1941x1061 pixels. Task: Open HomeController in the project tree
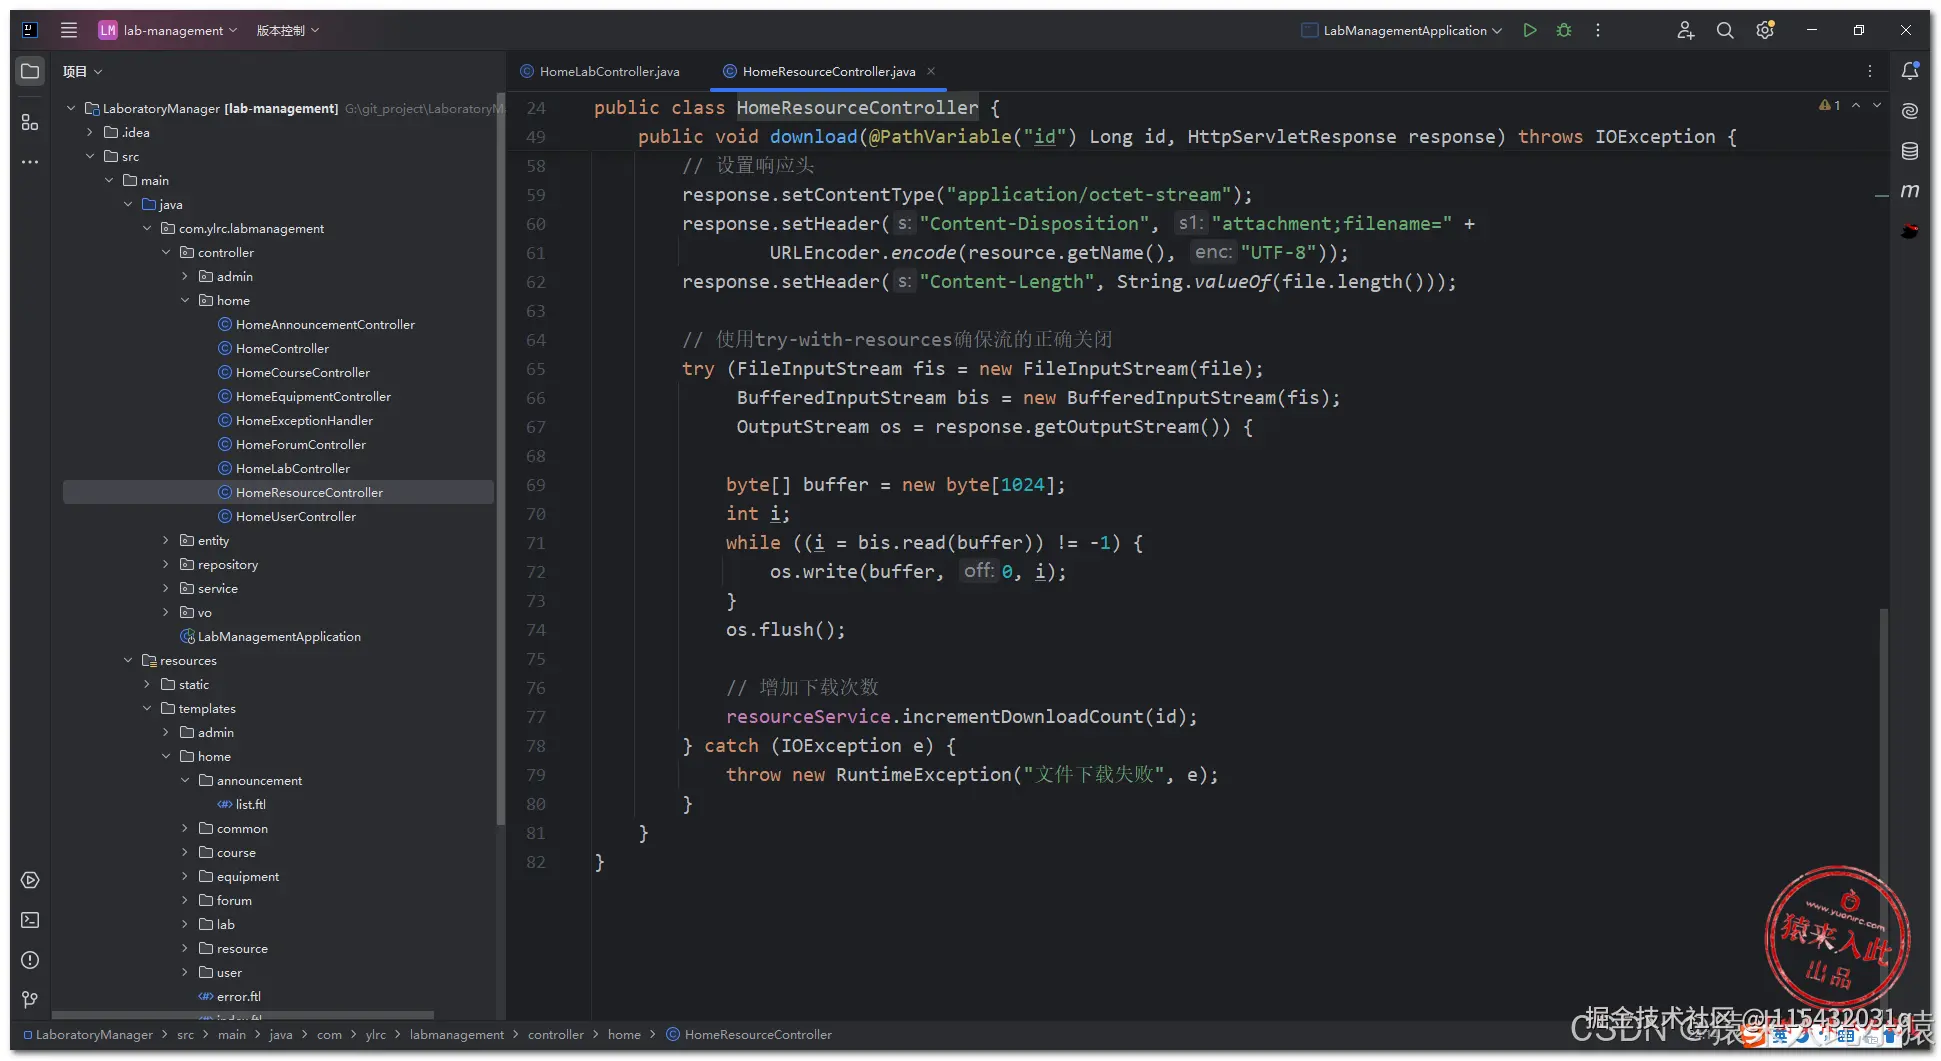click(x=282, y=348)
